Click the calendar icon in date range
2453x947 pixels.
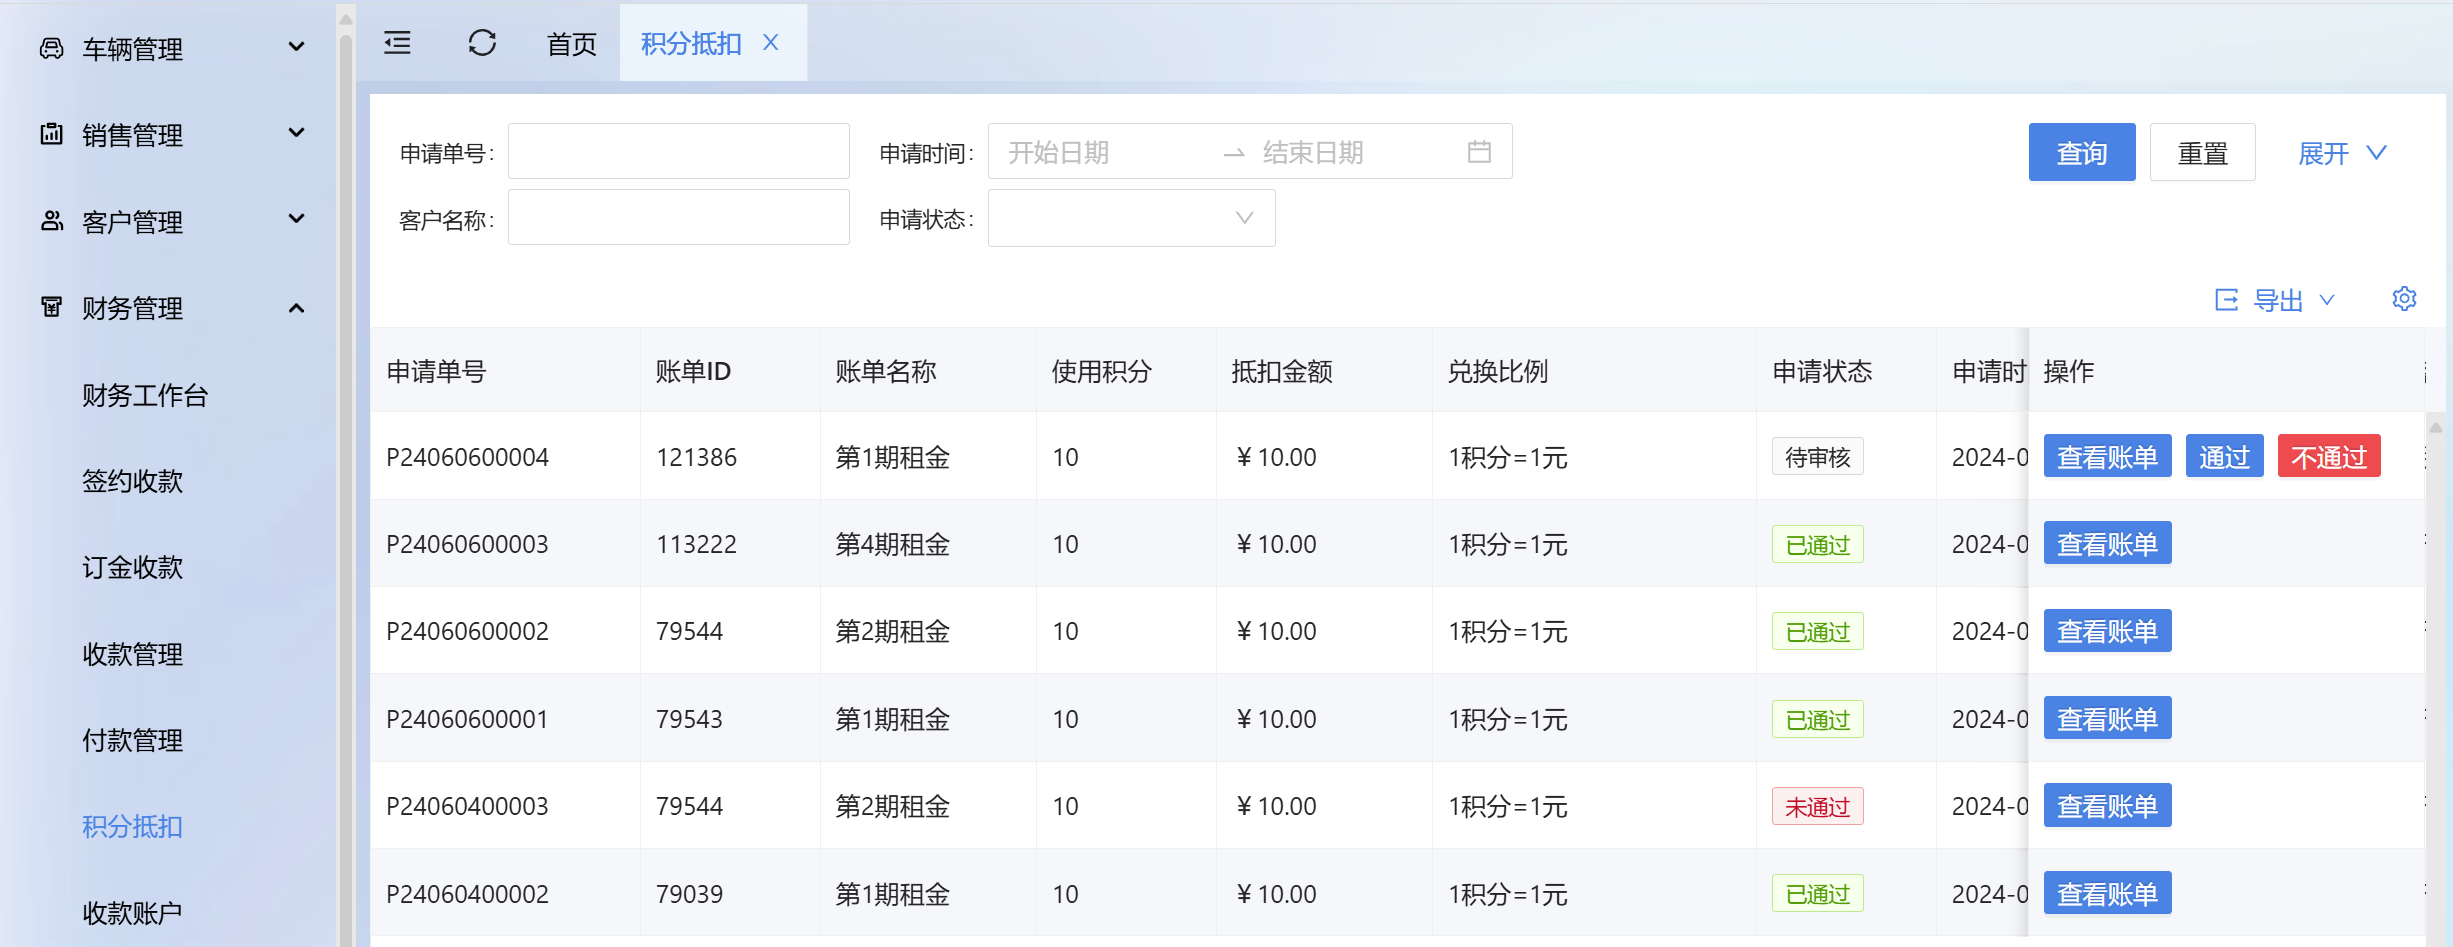[1479, 152]
